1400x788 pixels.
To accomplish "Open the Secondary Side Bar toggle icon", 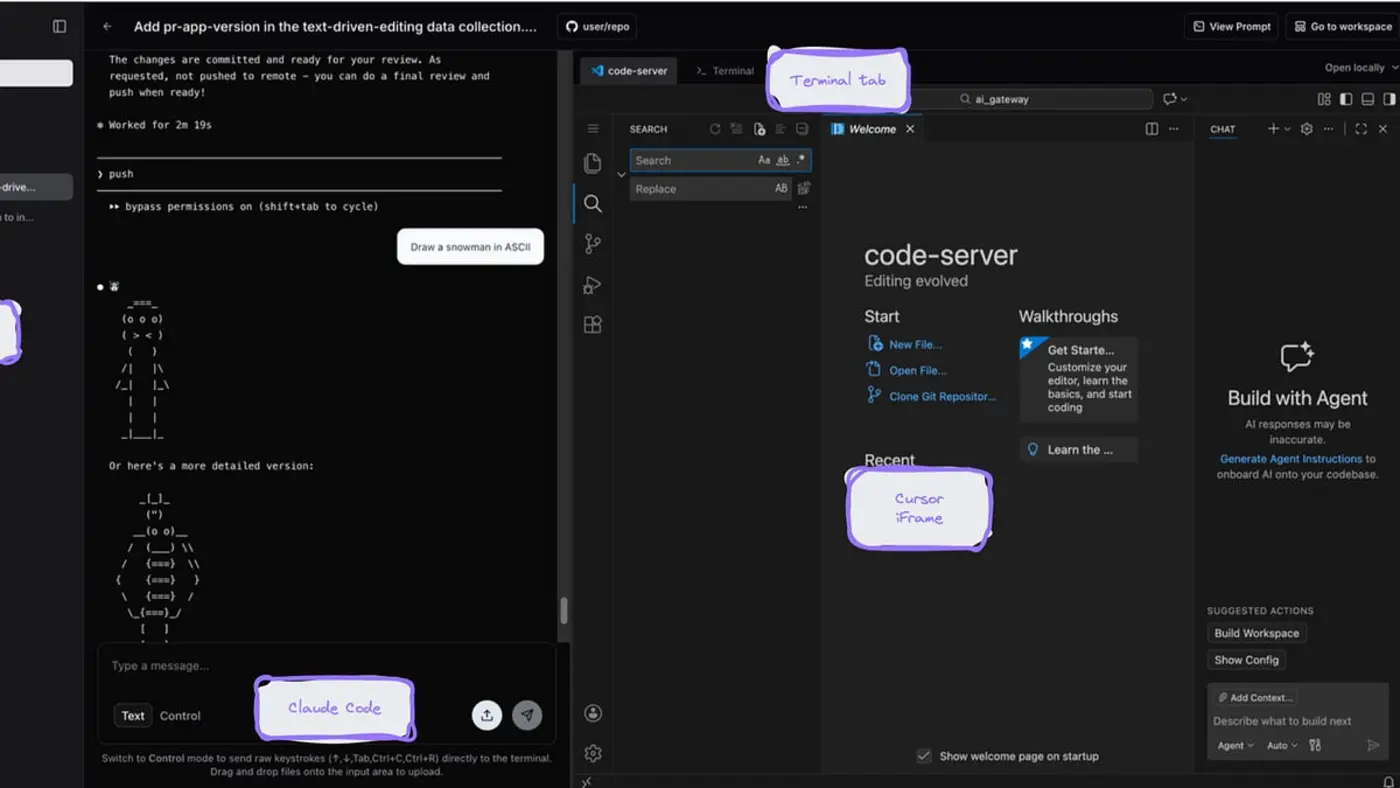I will pyautogui.click(x=1388, y=99).
